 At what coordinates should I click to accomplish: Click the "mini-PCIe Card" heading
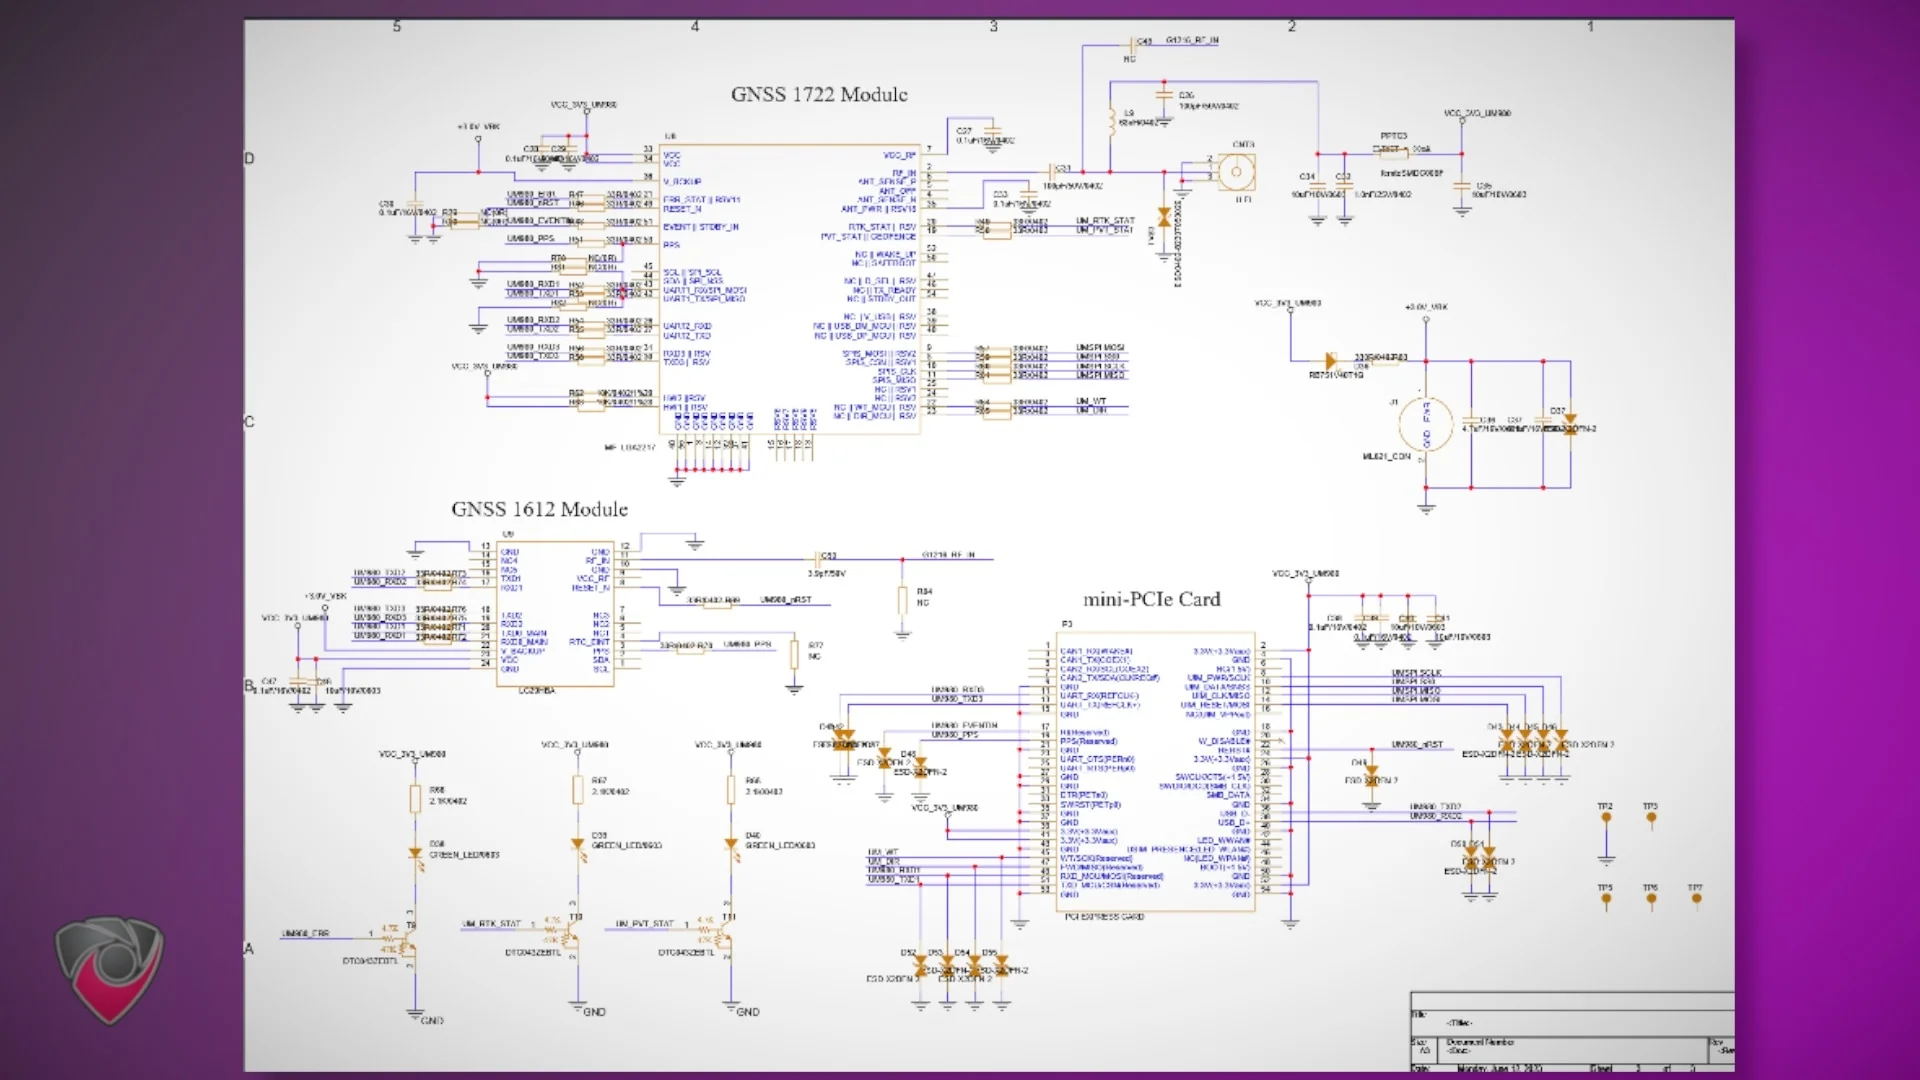click(1152, 599)
